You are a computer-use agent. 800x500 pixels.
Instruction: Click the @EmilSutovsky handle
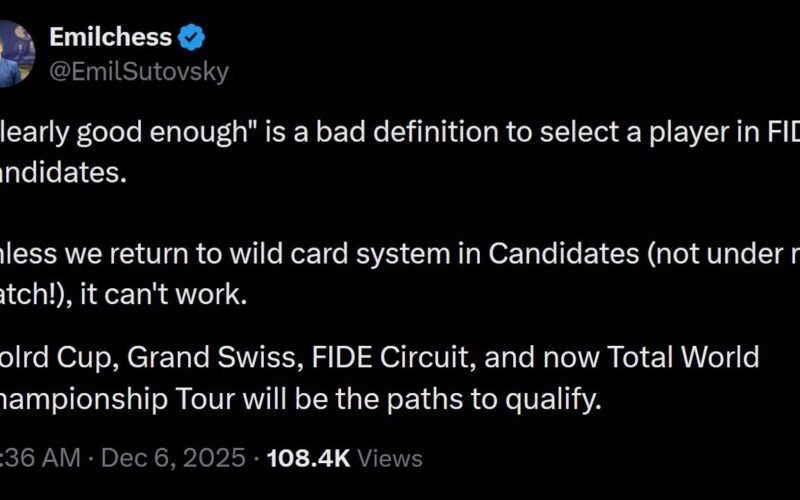pyautogui.click(x=138, y=71)
